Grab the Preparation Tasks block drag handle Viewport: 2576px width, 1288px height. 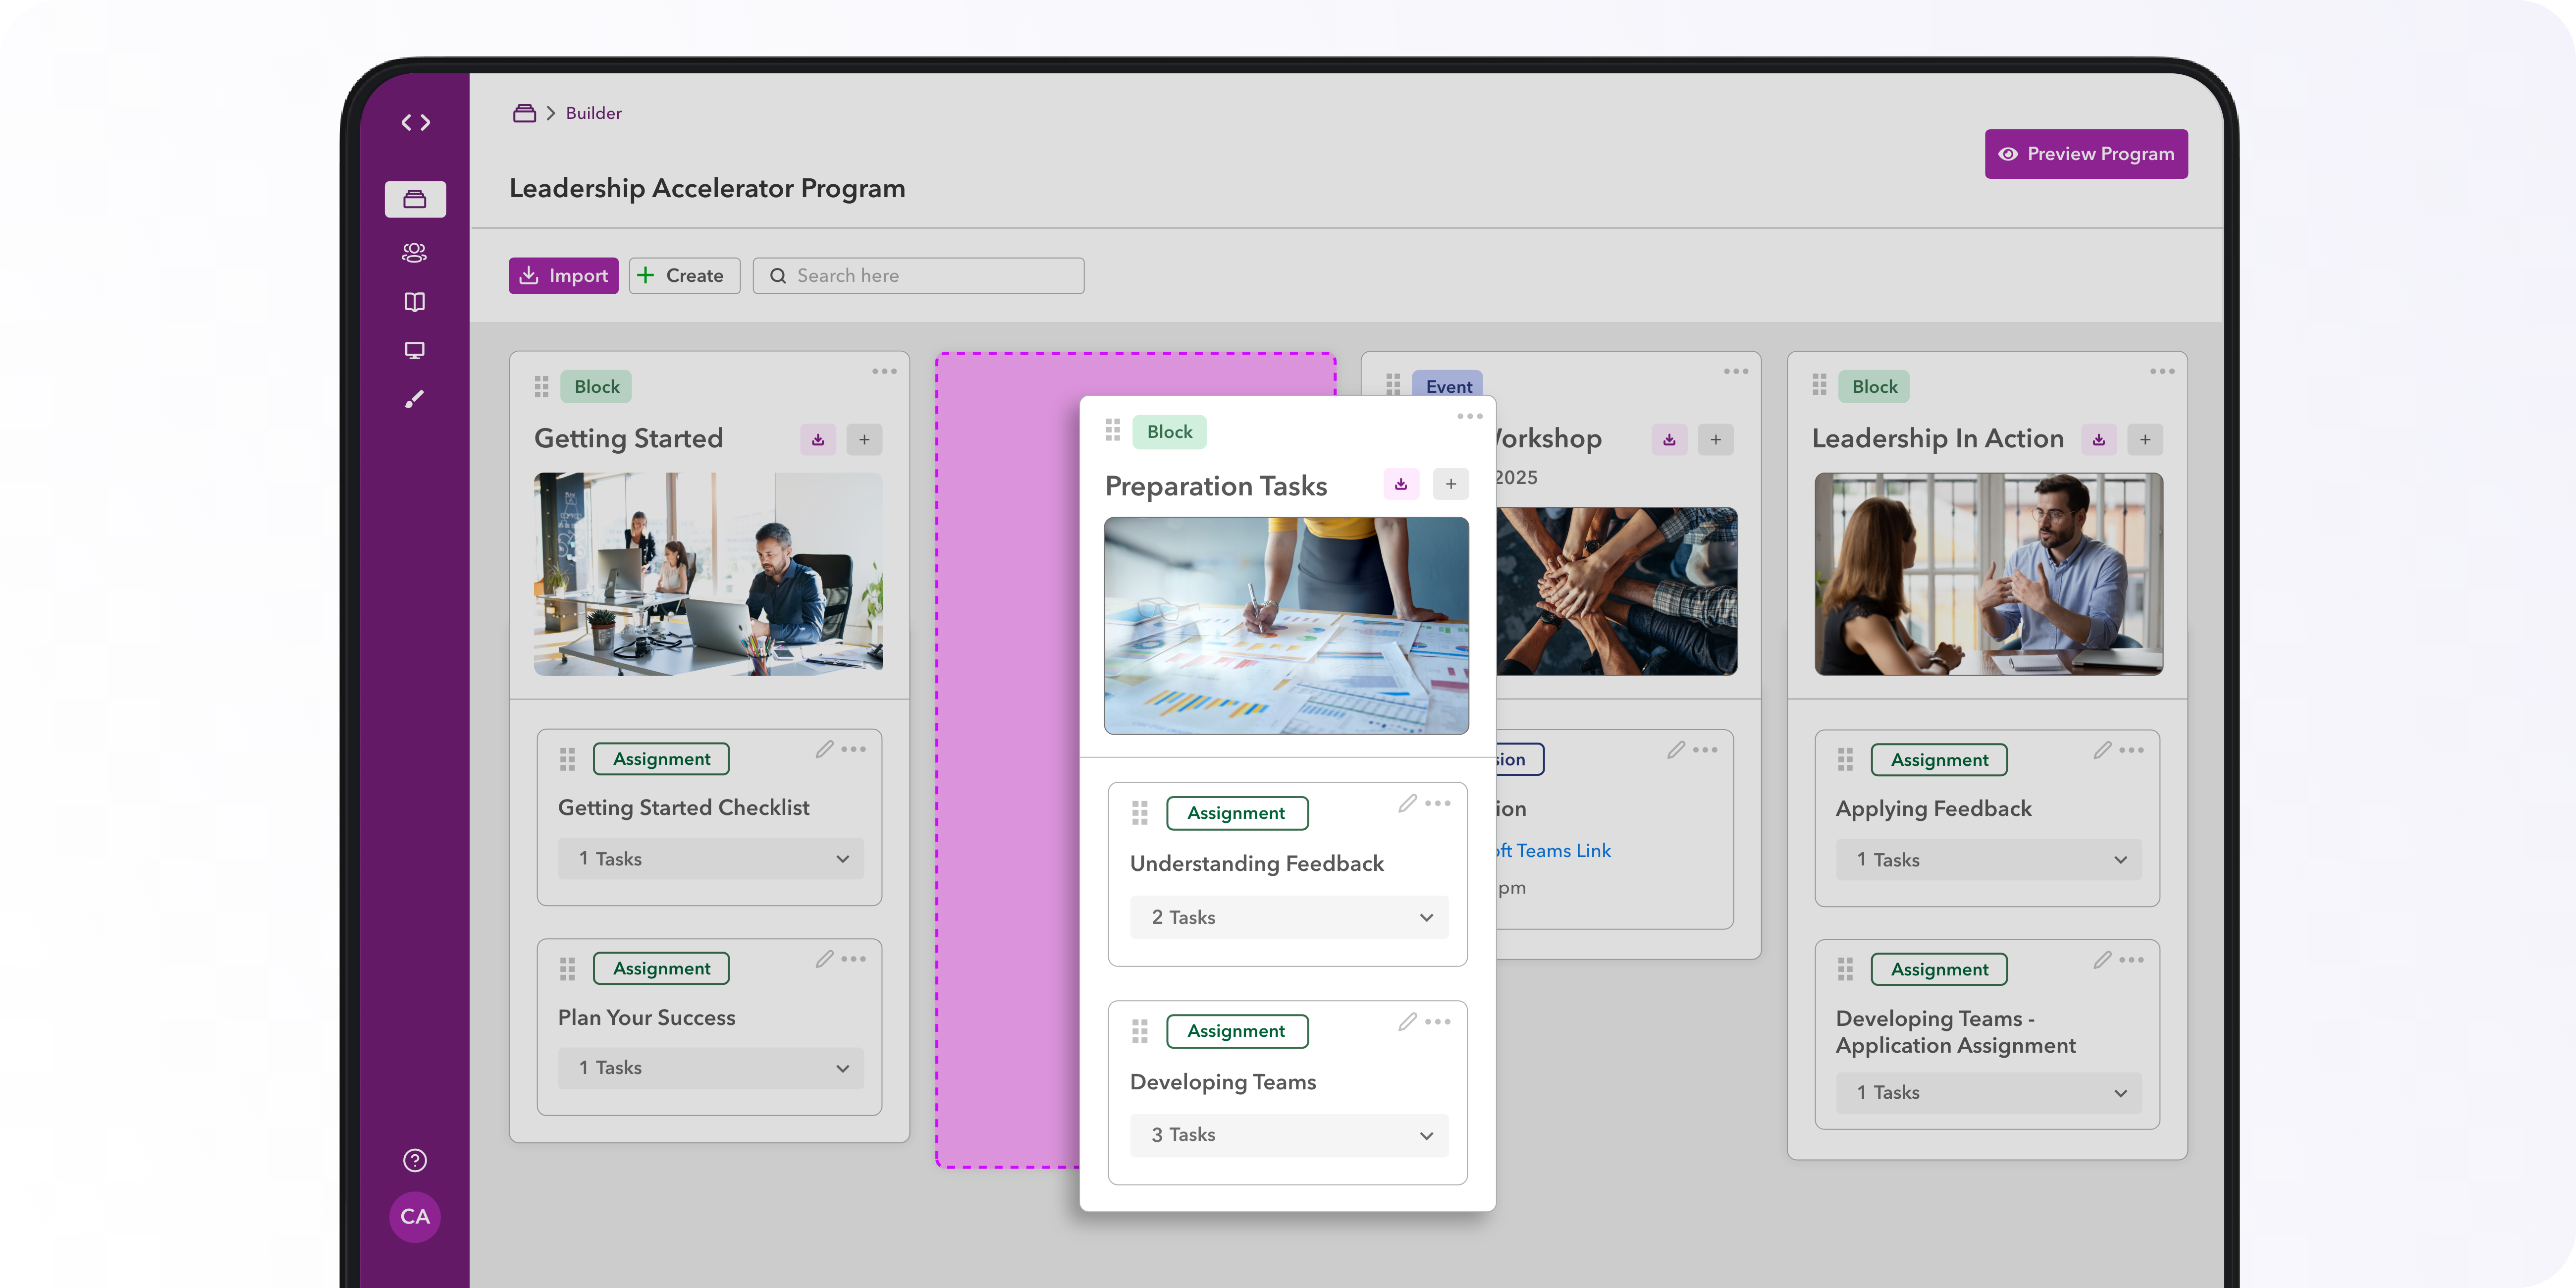click(1113, 430)
